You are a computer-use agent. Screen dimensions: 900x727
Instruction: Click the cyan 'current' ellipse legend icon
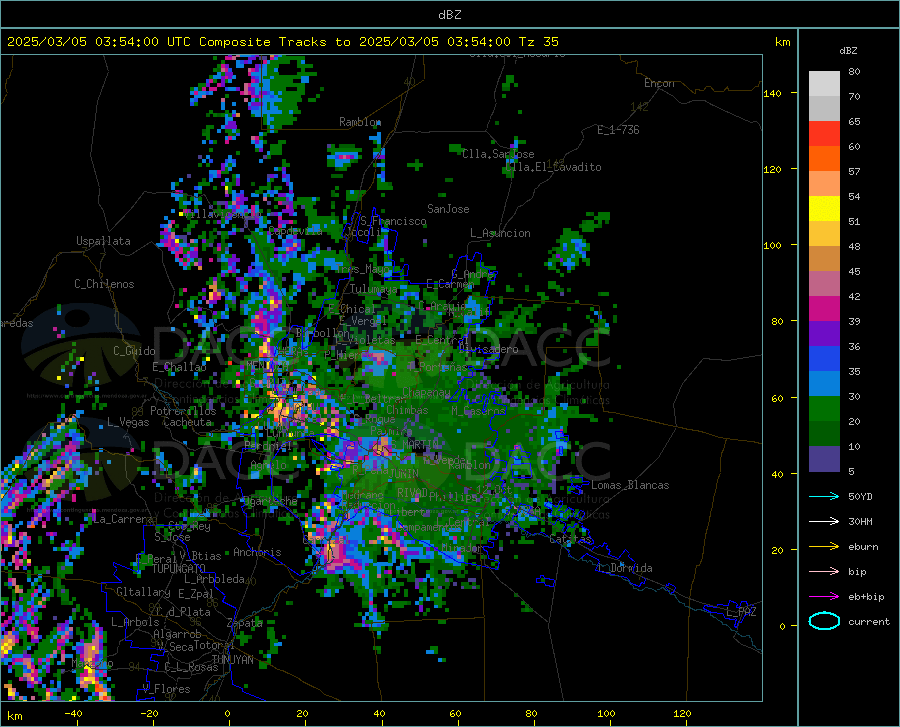[x=824, y=621]
